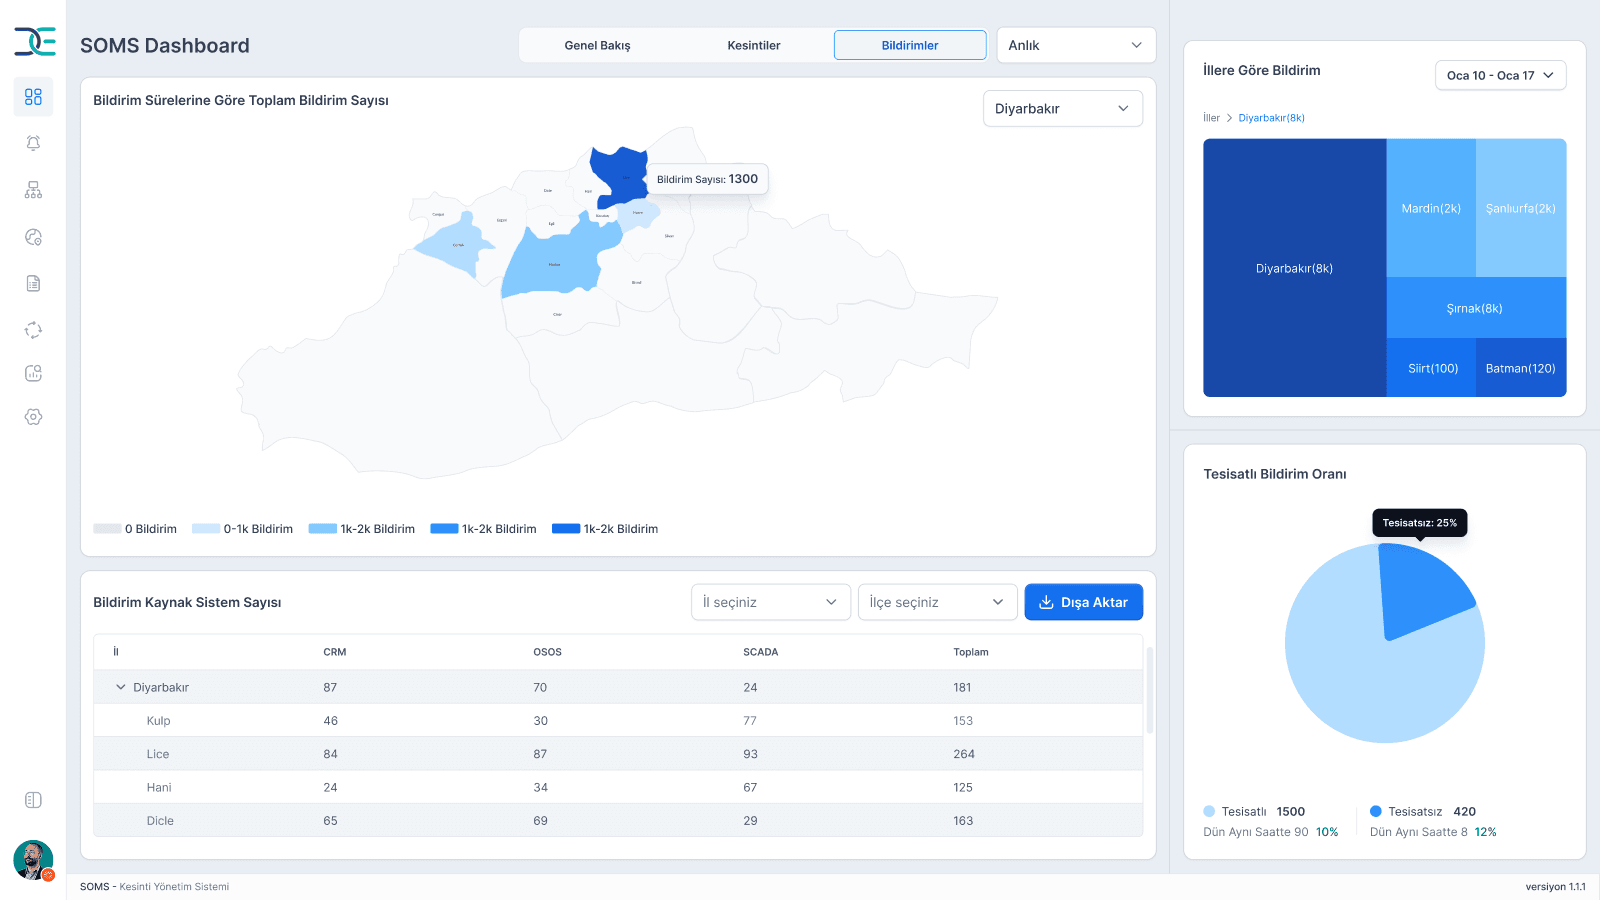Click the SOMS logo in the sidebar
Image resolution: width=1600 pixels, height=900 pixels.
[34, 41]
